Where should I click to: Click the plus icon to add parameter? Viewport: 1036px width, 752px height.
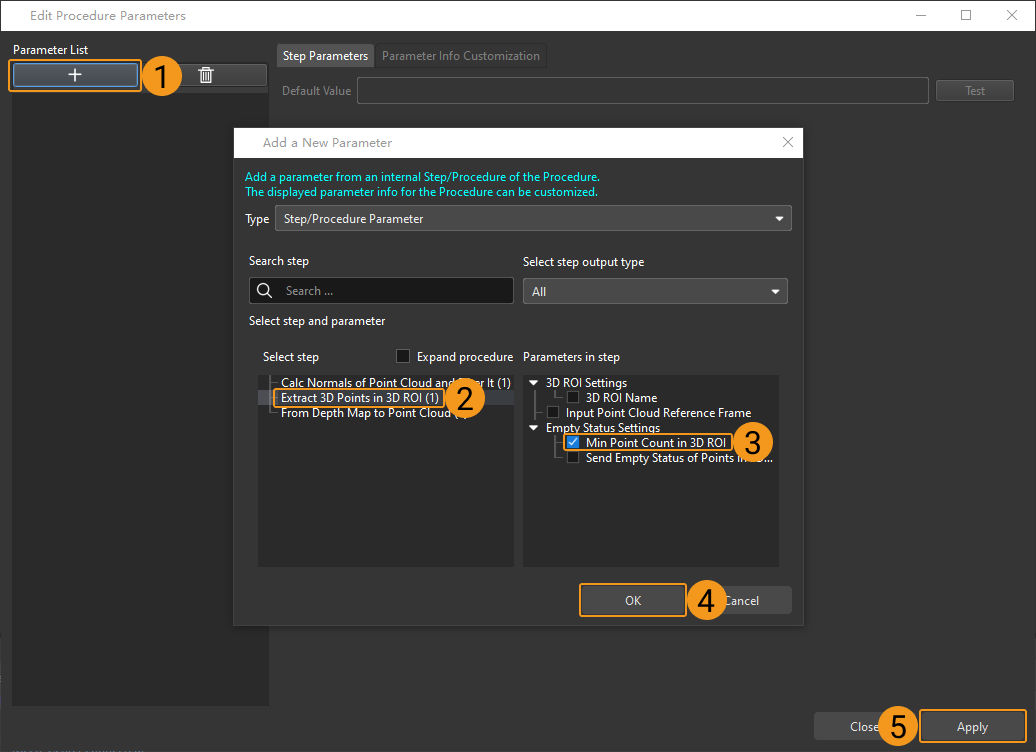coord(75,75)
